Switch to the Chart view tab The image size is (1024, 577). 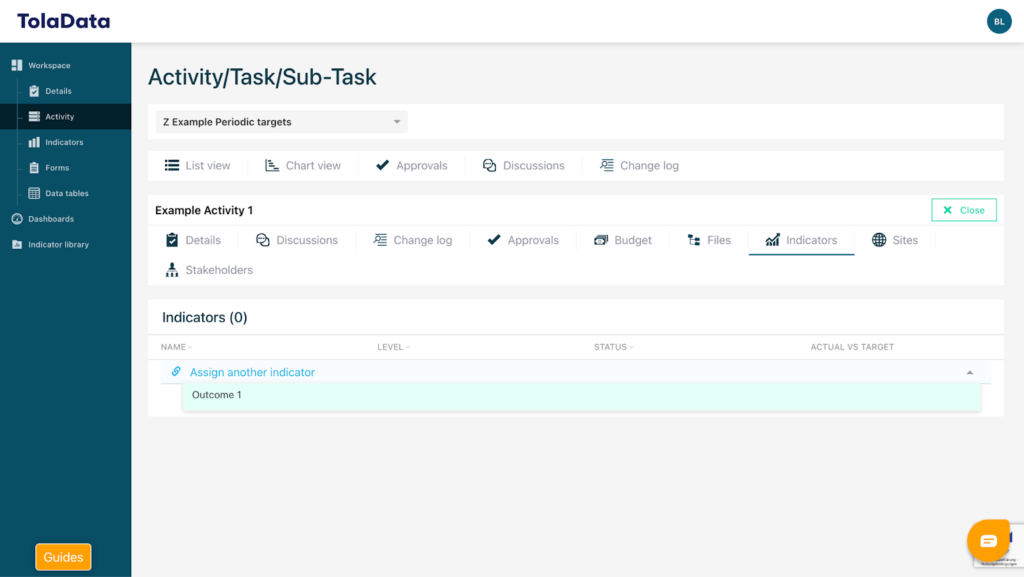(303, 166)
